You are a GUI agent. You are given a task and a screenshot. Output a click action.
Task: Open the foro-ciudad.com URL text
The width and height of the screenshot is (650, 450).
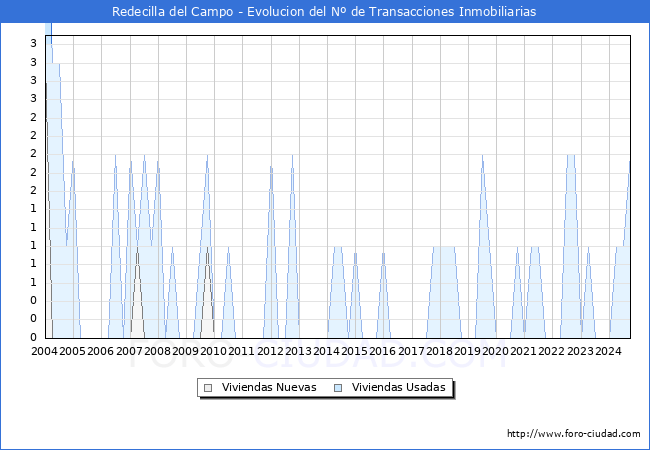574,434
